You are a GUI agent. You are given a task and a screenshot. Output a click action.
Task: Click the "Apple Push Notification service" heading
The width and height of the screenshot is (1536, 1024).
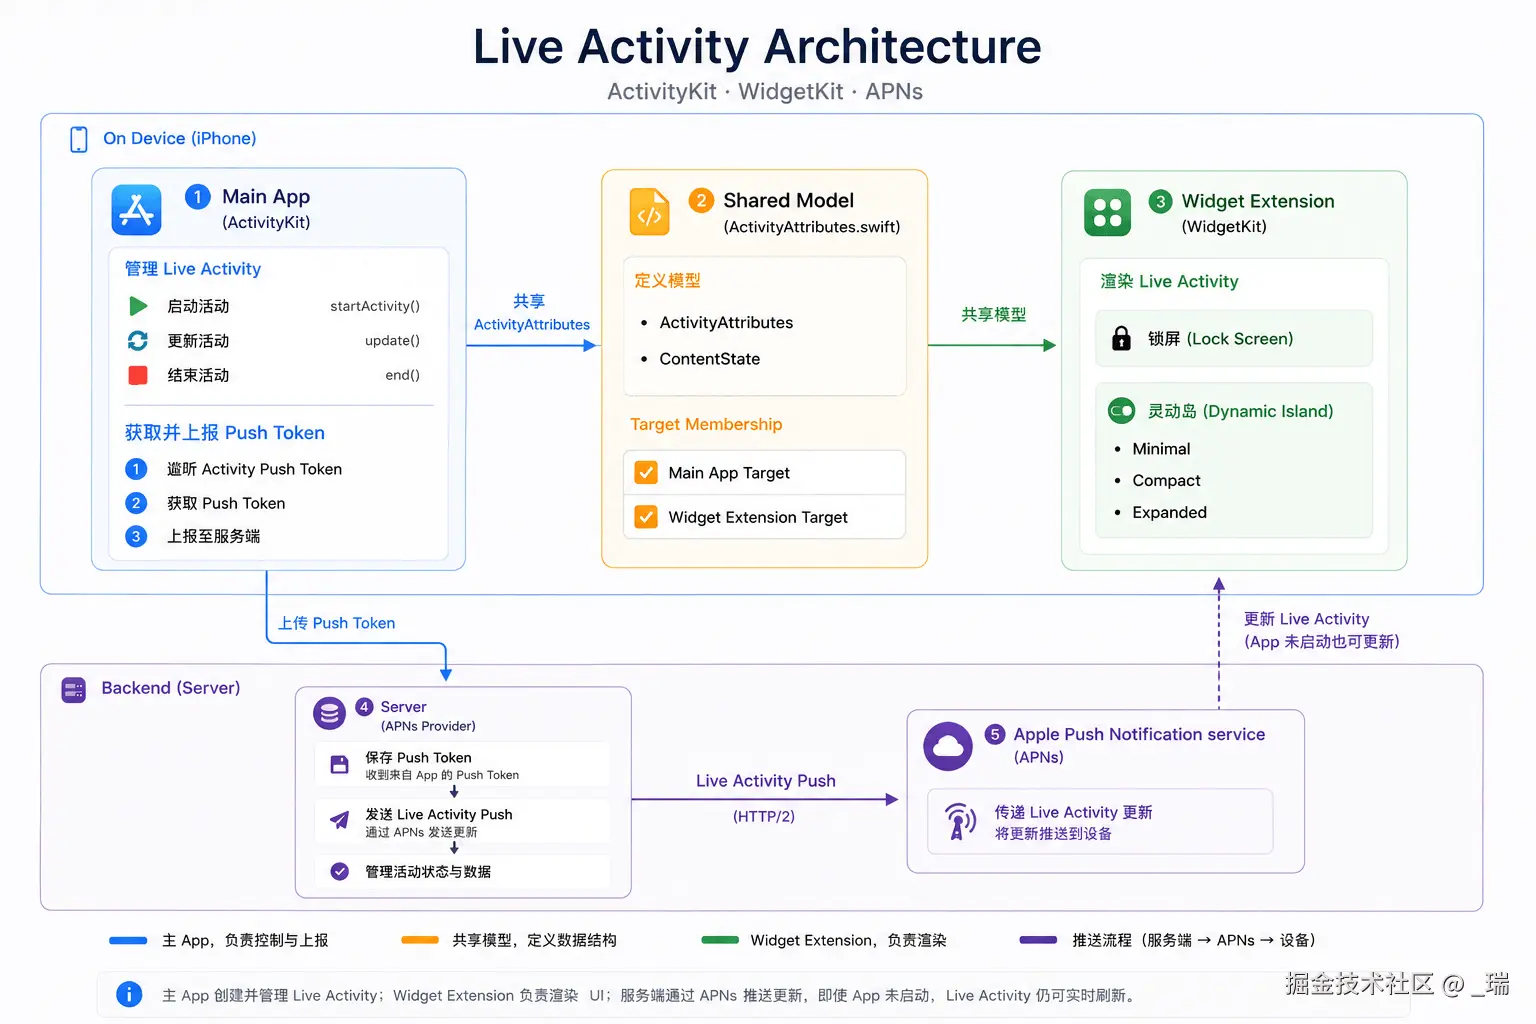(1139, 735)
